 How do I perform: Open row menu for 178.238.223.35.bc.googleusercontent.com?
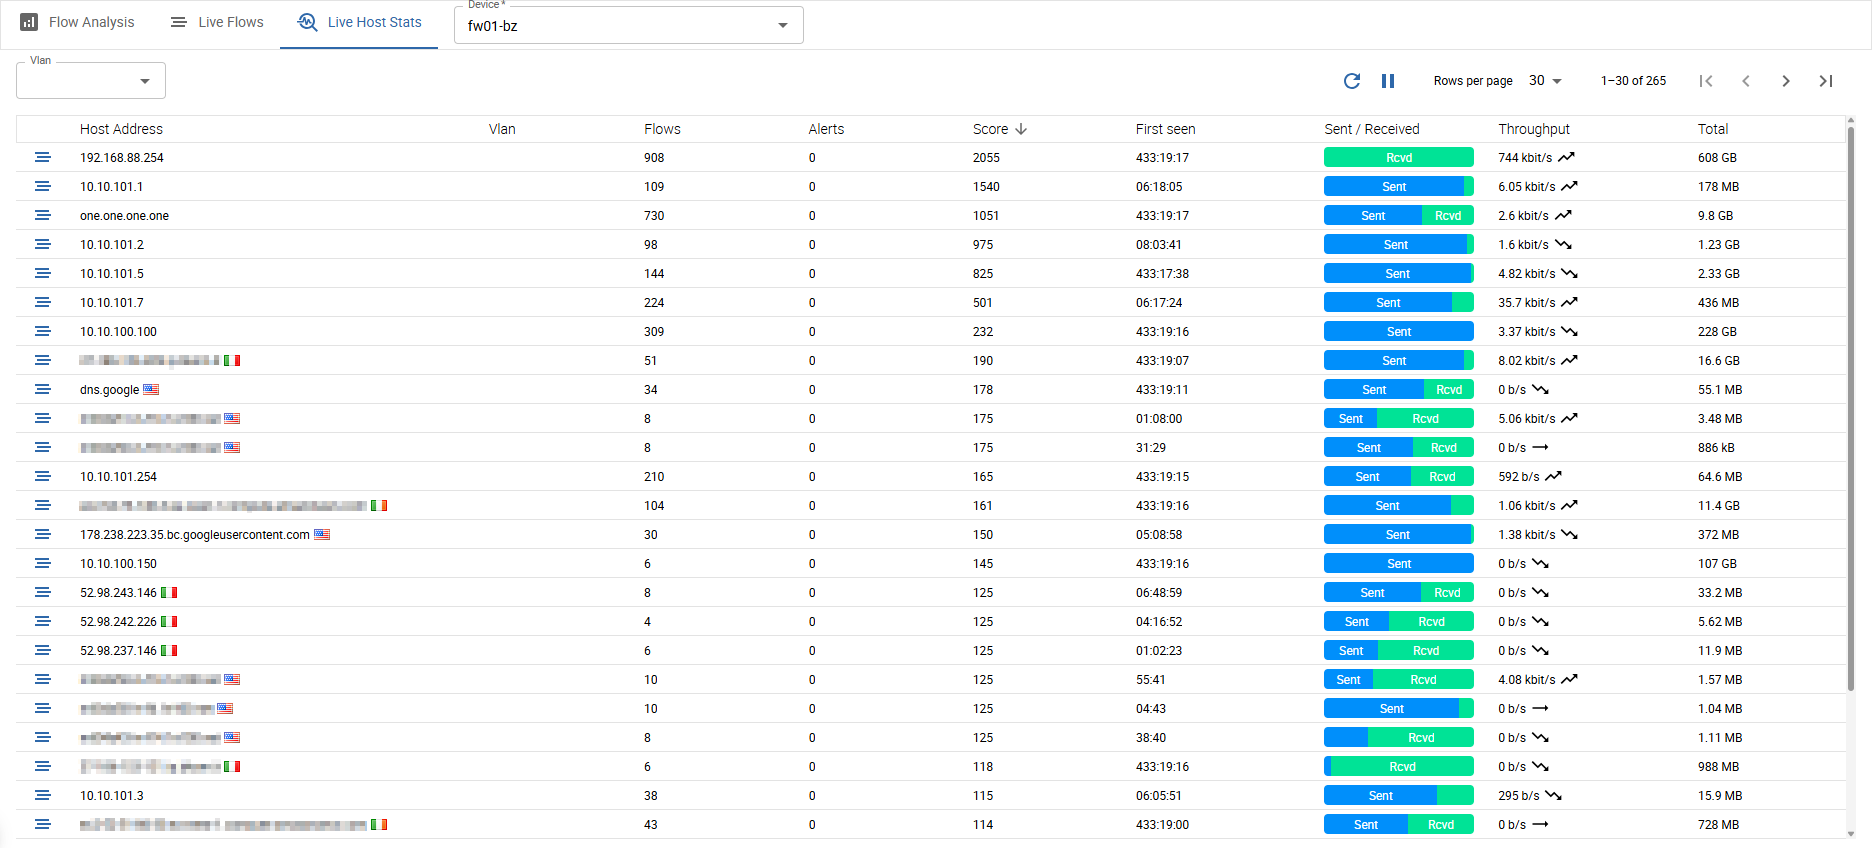coord(42,535)
